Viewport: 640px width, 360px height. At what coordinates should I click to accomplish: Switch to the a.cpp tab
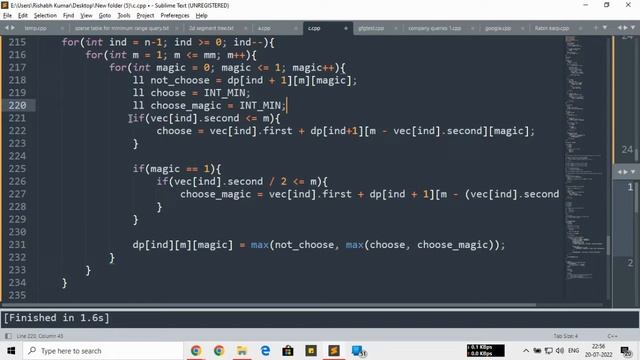point(264,28)
